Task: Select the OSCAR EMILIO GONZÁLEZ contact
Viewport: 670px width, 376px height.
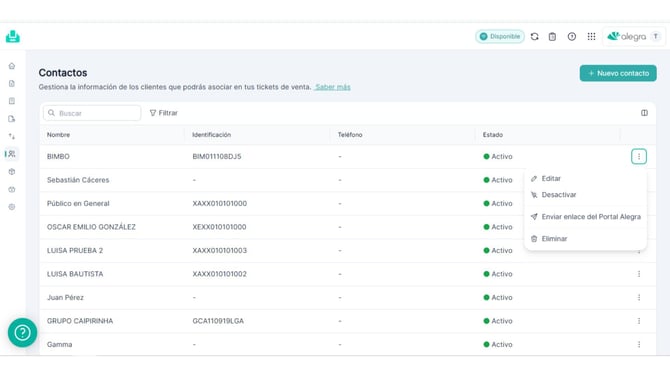Action: click(x=91, y=227)
